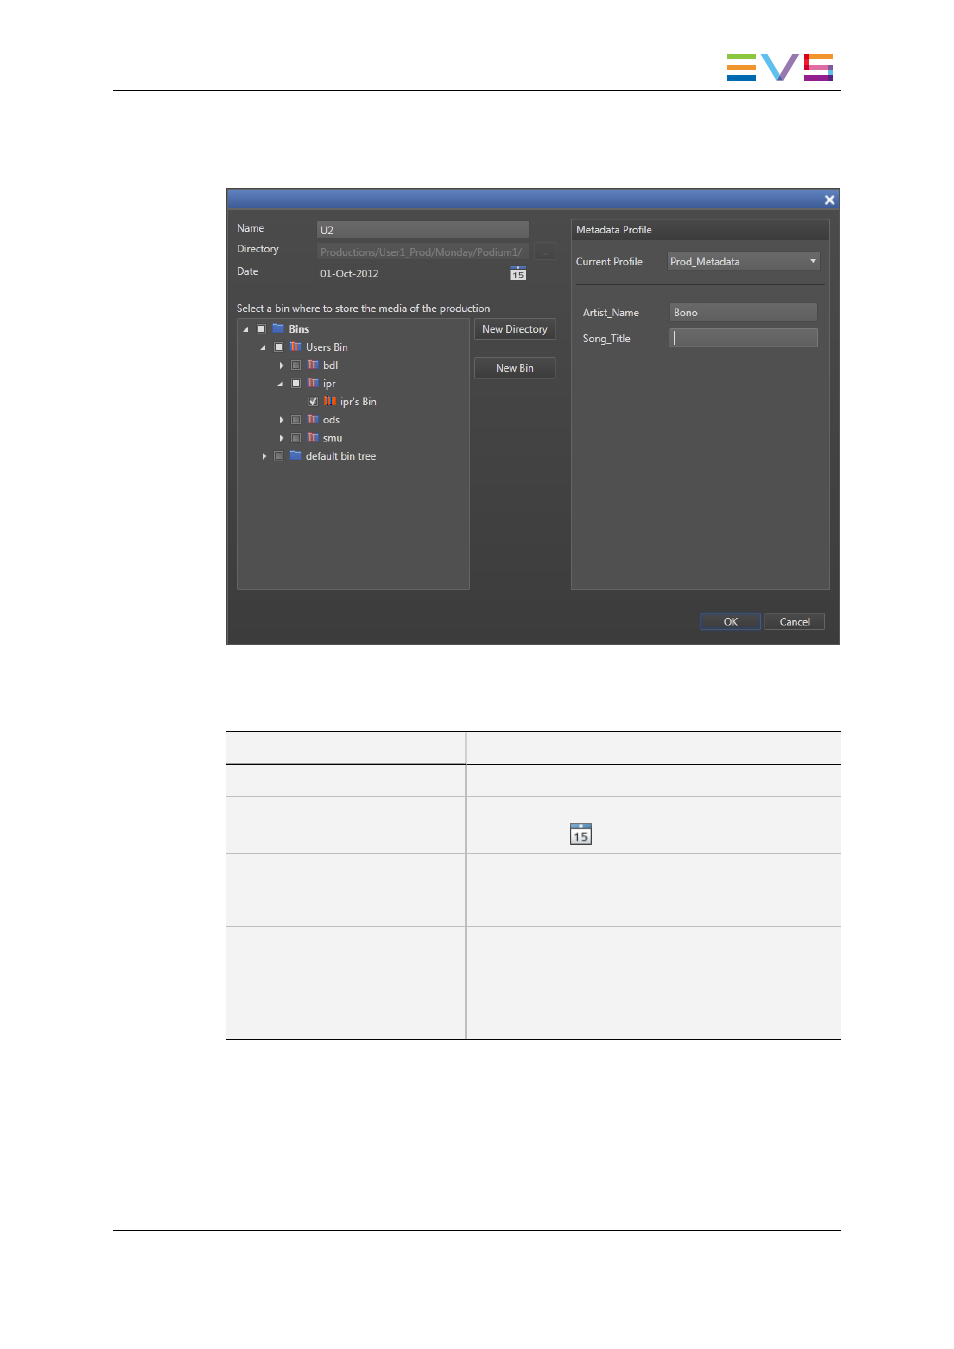
Task: Uncheck the ipr's Bin checkbox
Action: click(x=313, y=402)
